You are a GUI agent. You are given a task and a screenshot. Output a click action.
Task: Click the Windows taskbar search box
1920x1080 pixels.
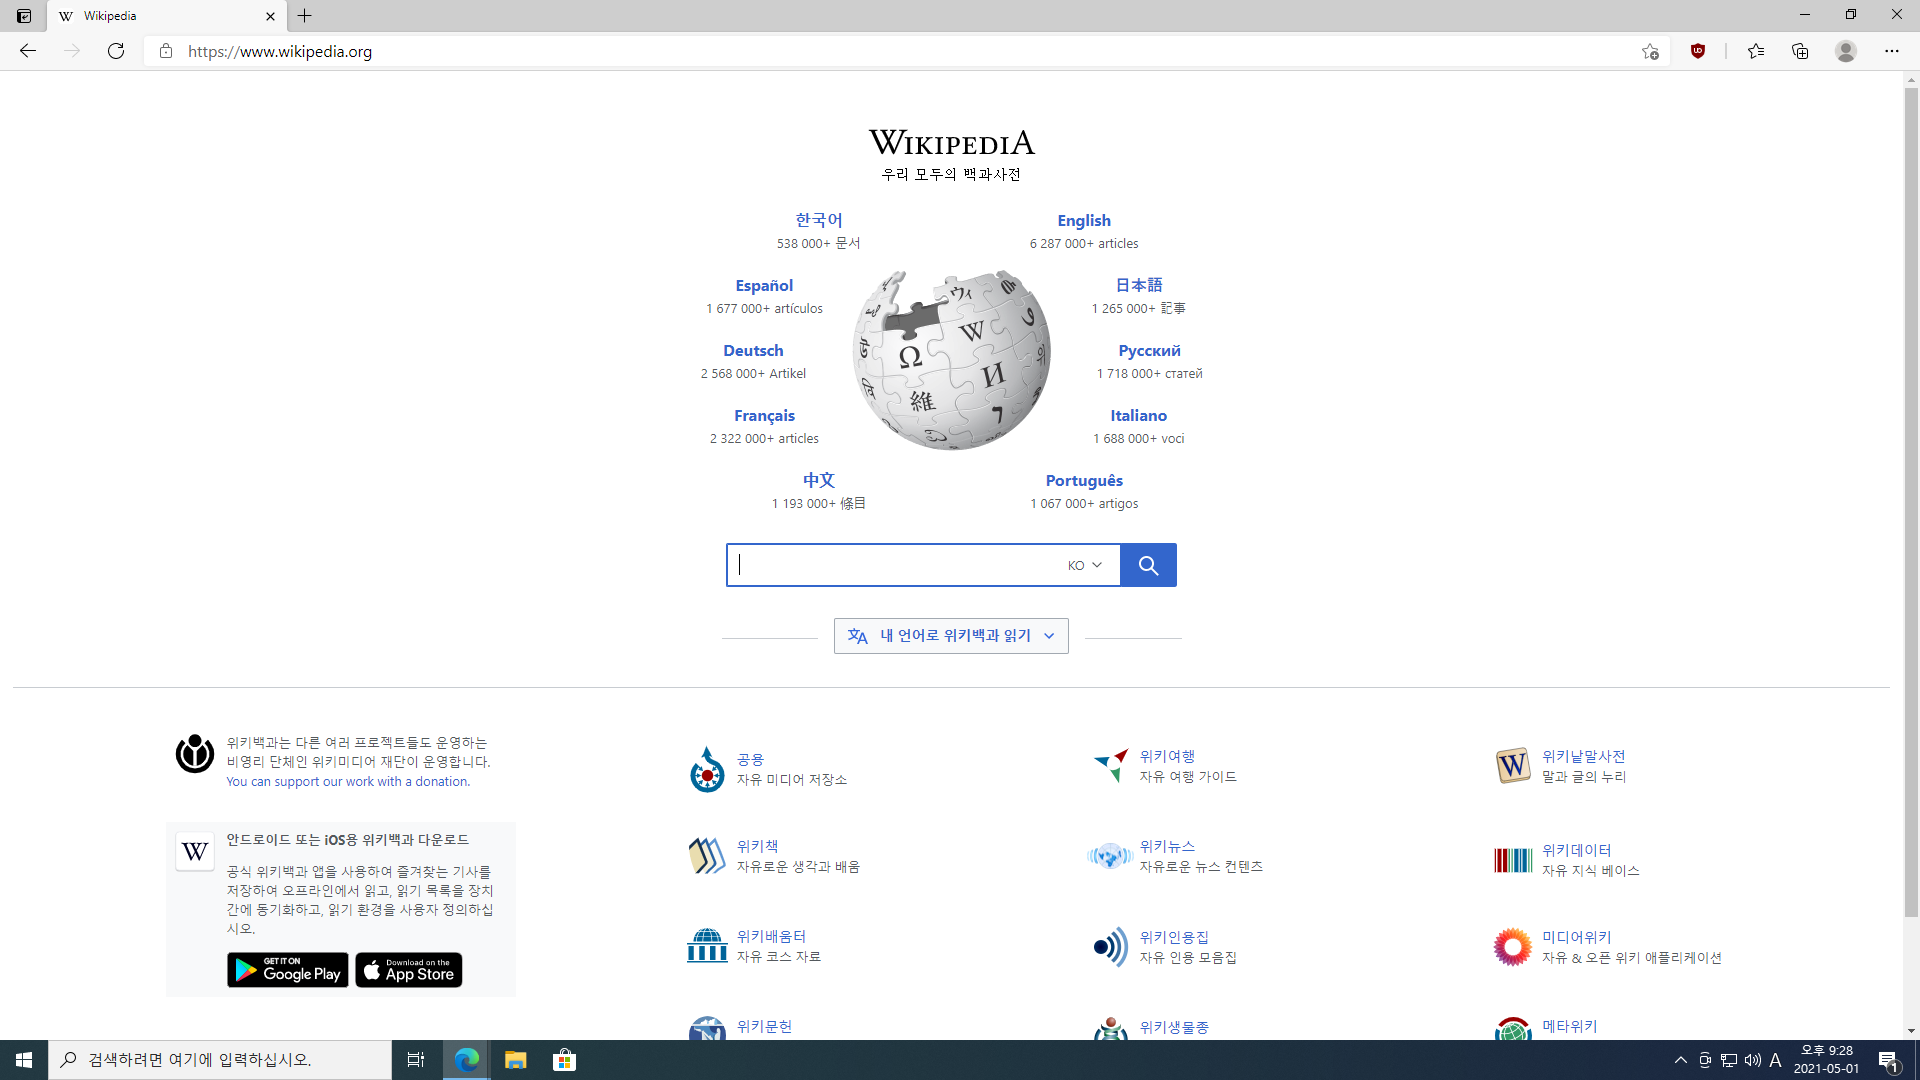pos(220,1060)
